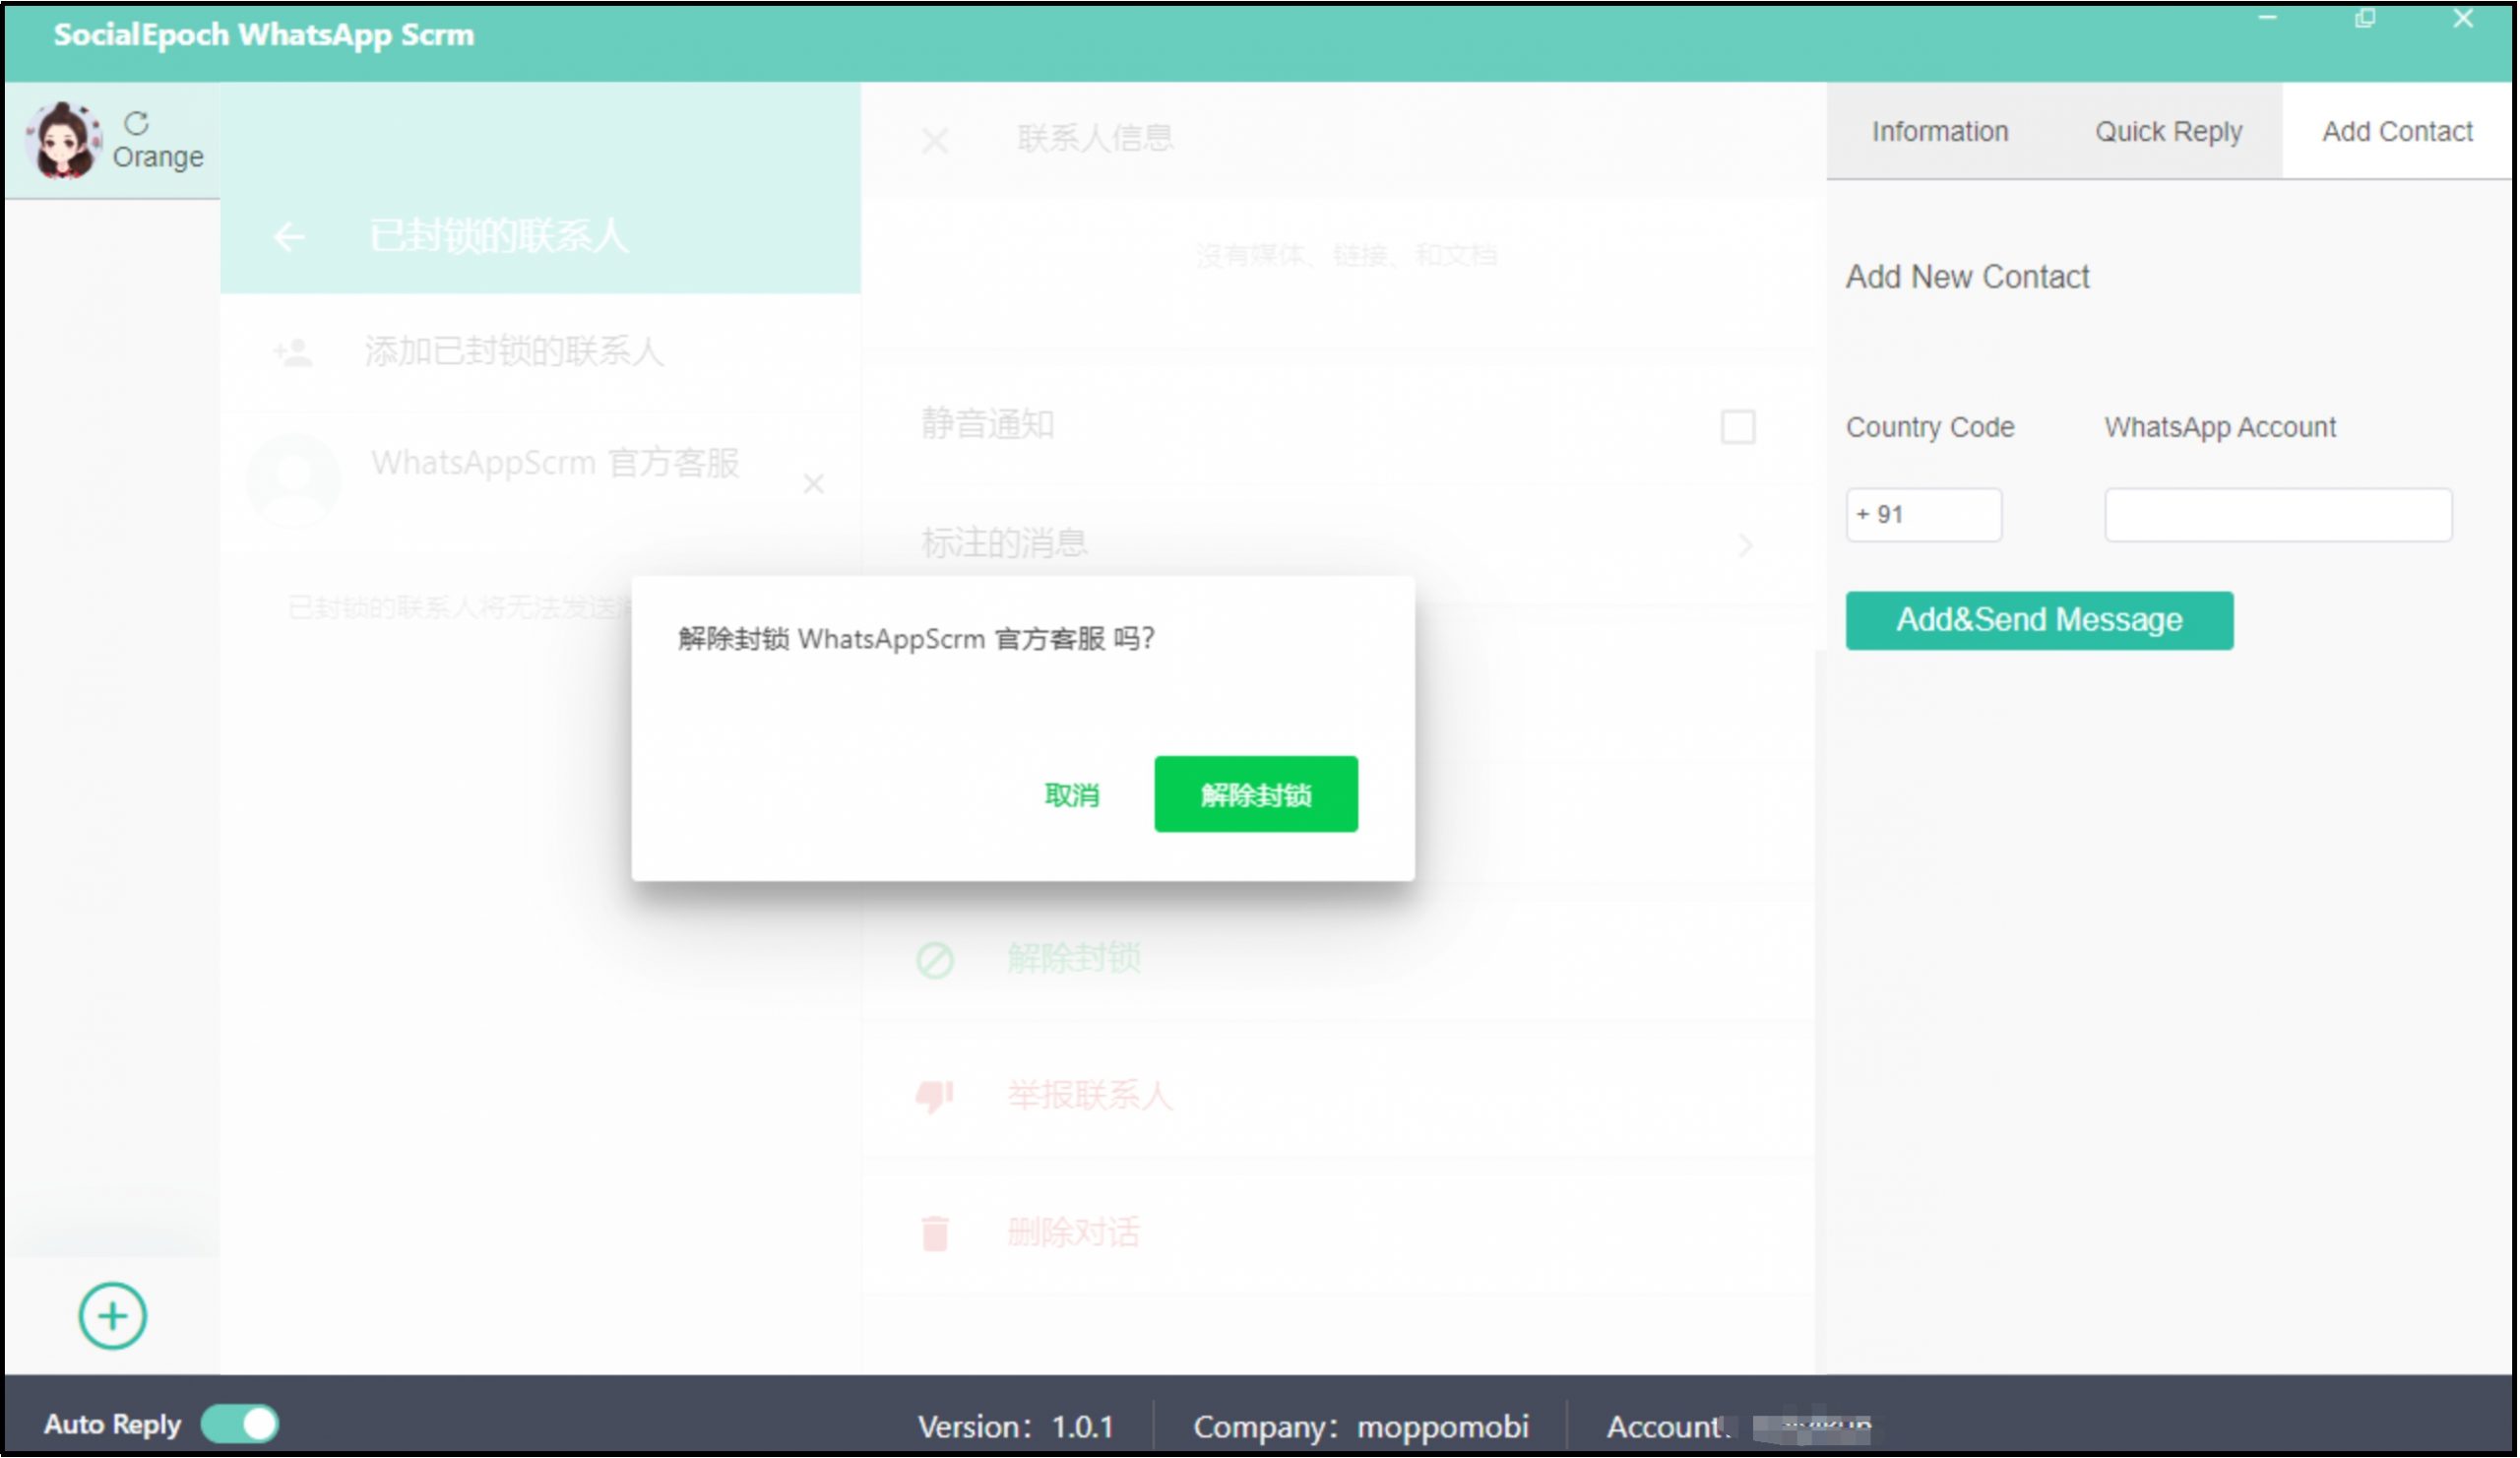Close the SocialEpoch WhatsApp Scrm window

(2465, 18)
